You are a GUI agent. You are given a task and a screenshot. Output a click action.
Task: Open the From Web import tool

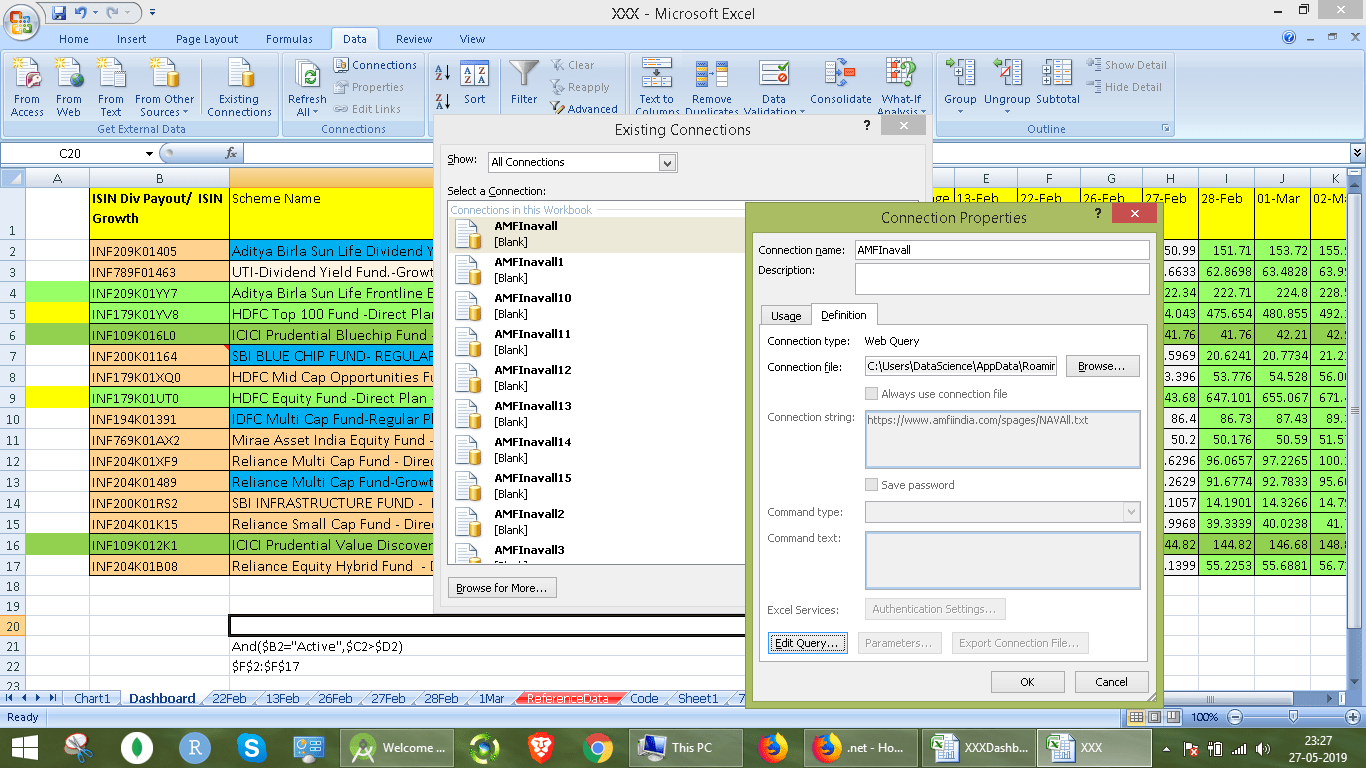click(69, 87)
